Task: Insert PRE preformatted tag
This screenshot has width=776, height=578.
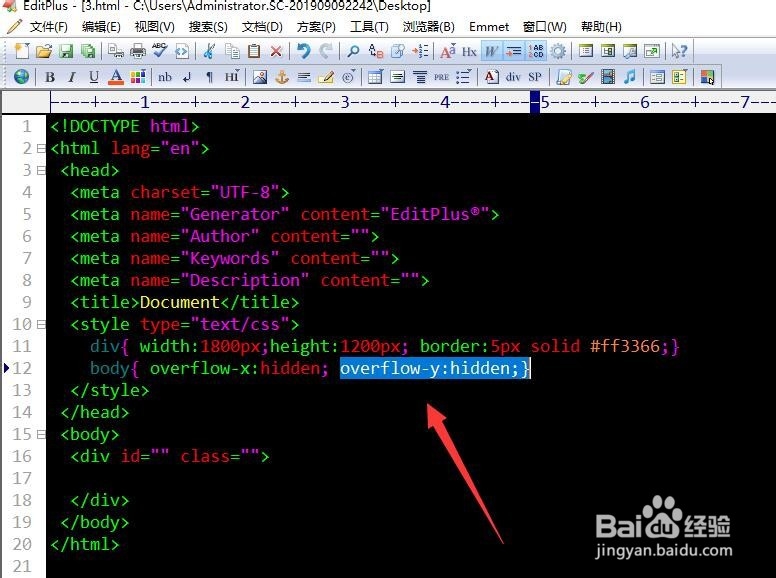Action: coord(441,77)
